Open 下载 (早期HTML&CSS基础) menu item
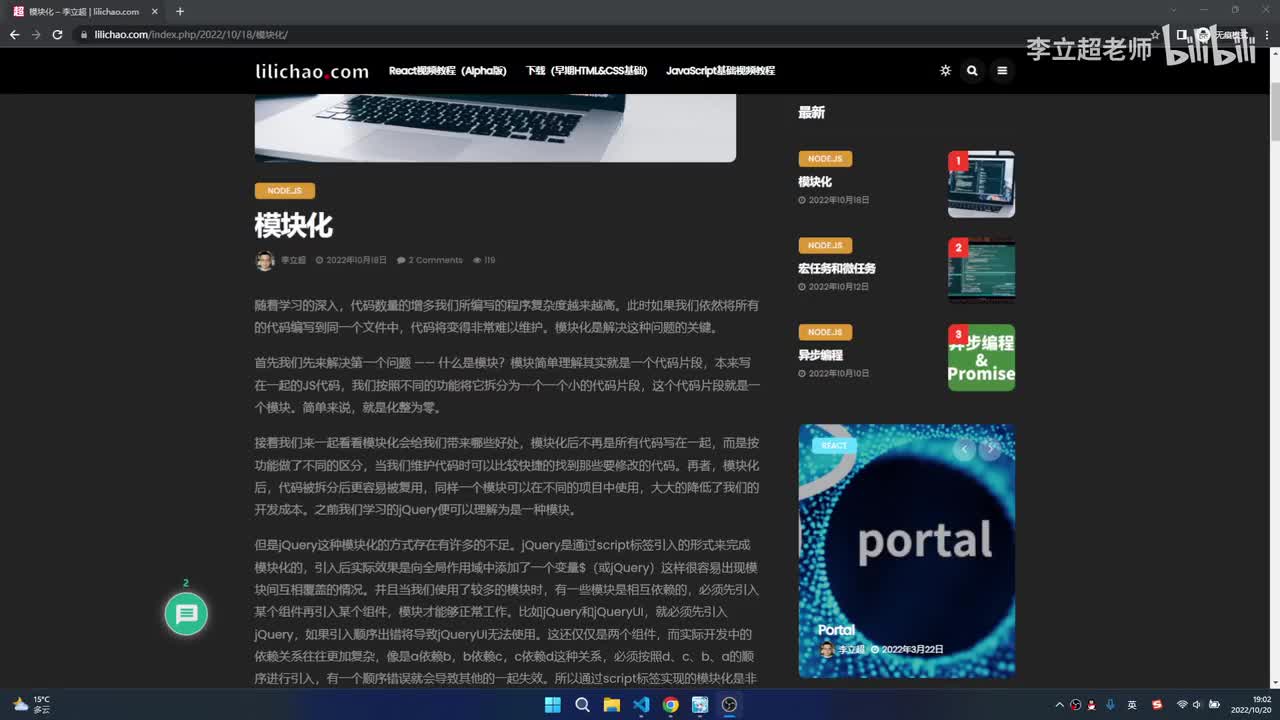This screenshot has width=1280, height=720. pyautogui.click(x=586, y=71)
